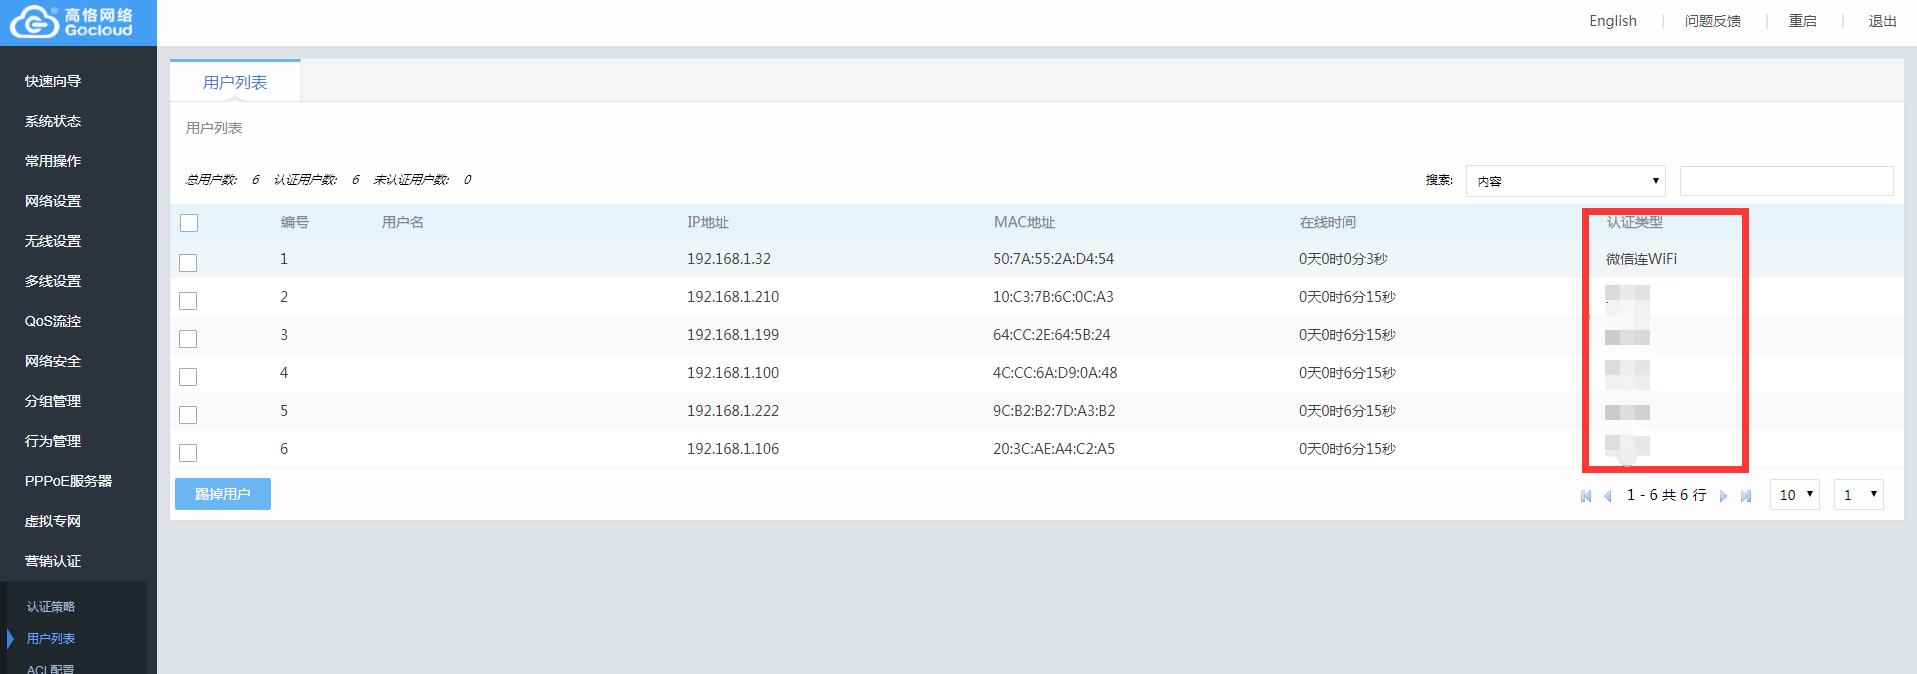
Task: Sort by IP地址 column header
Action: click(708, 222)
